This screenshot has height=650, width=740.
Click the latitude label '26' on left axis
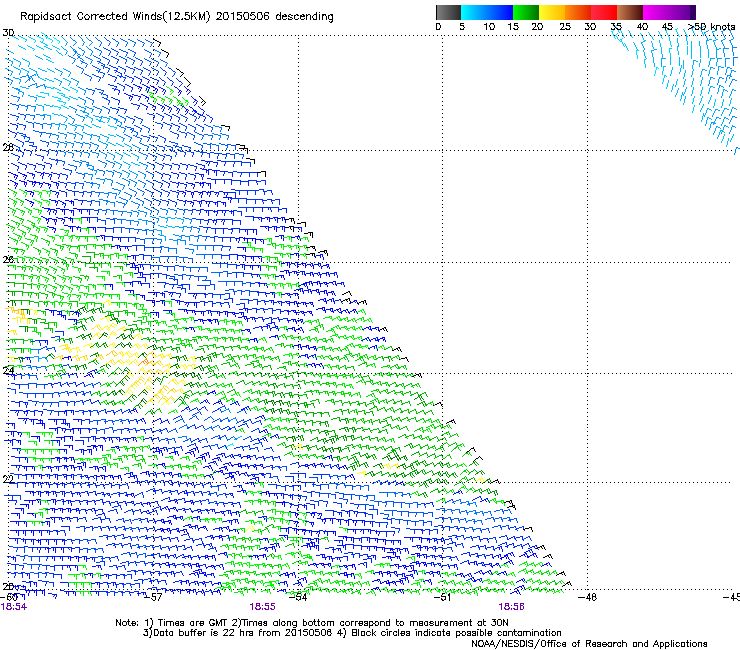click(8, 260)
